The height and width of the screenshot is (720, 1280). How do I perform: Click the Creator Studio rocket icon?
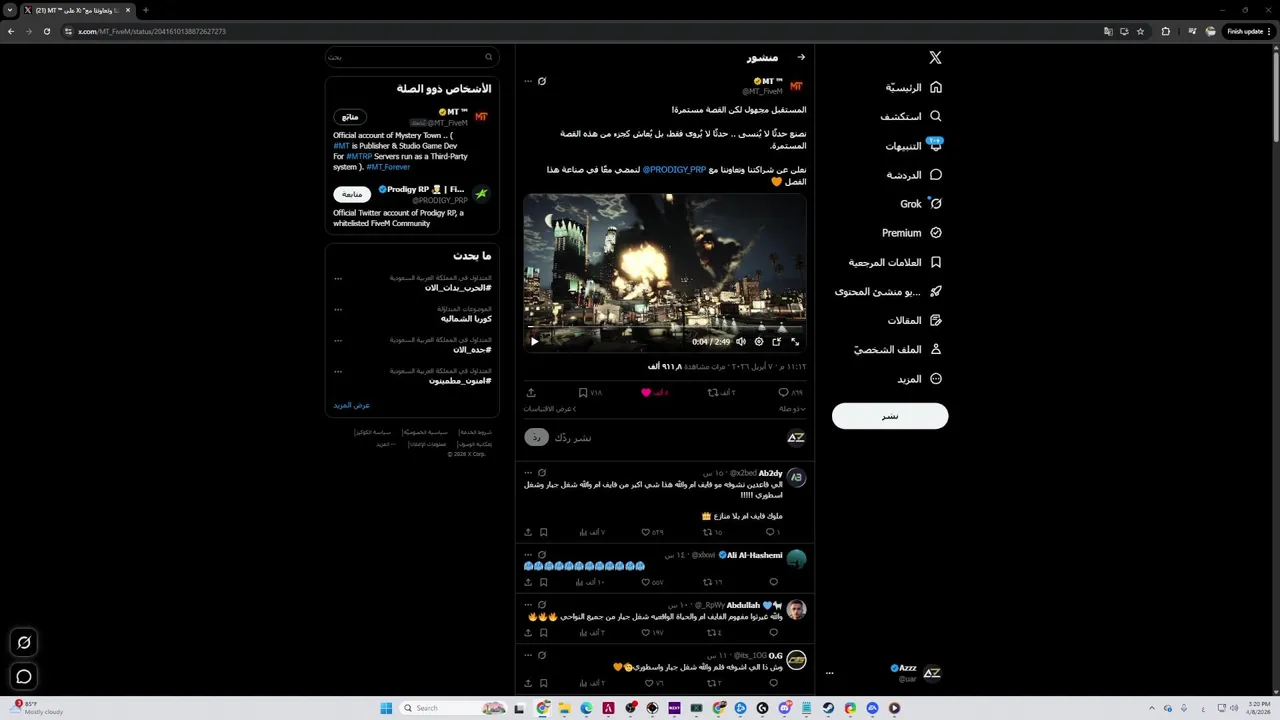(936, 291)
